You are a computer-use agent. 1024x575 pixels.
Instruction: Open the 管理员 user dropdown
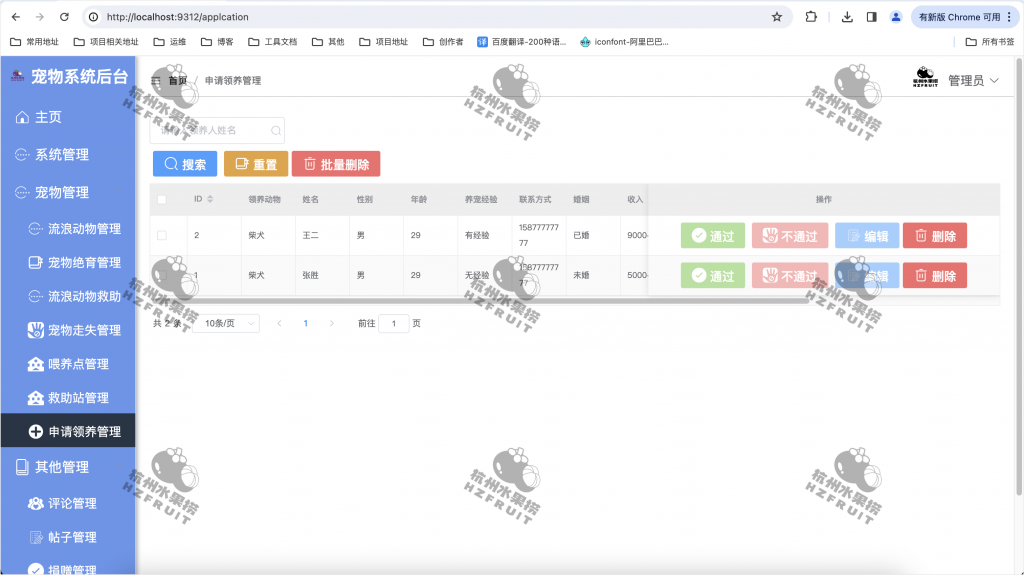coord(973,80)
